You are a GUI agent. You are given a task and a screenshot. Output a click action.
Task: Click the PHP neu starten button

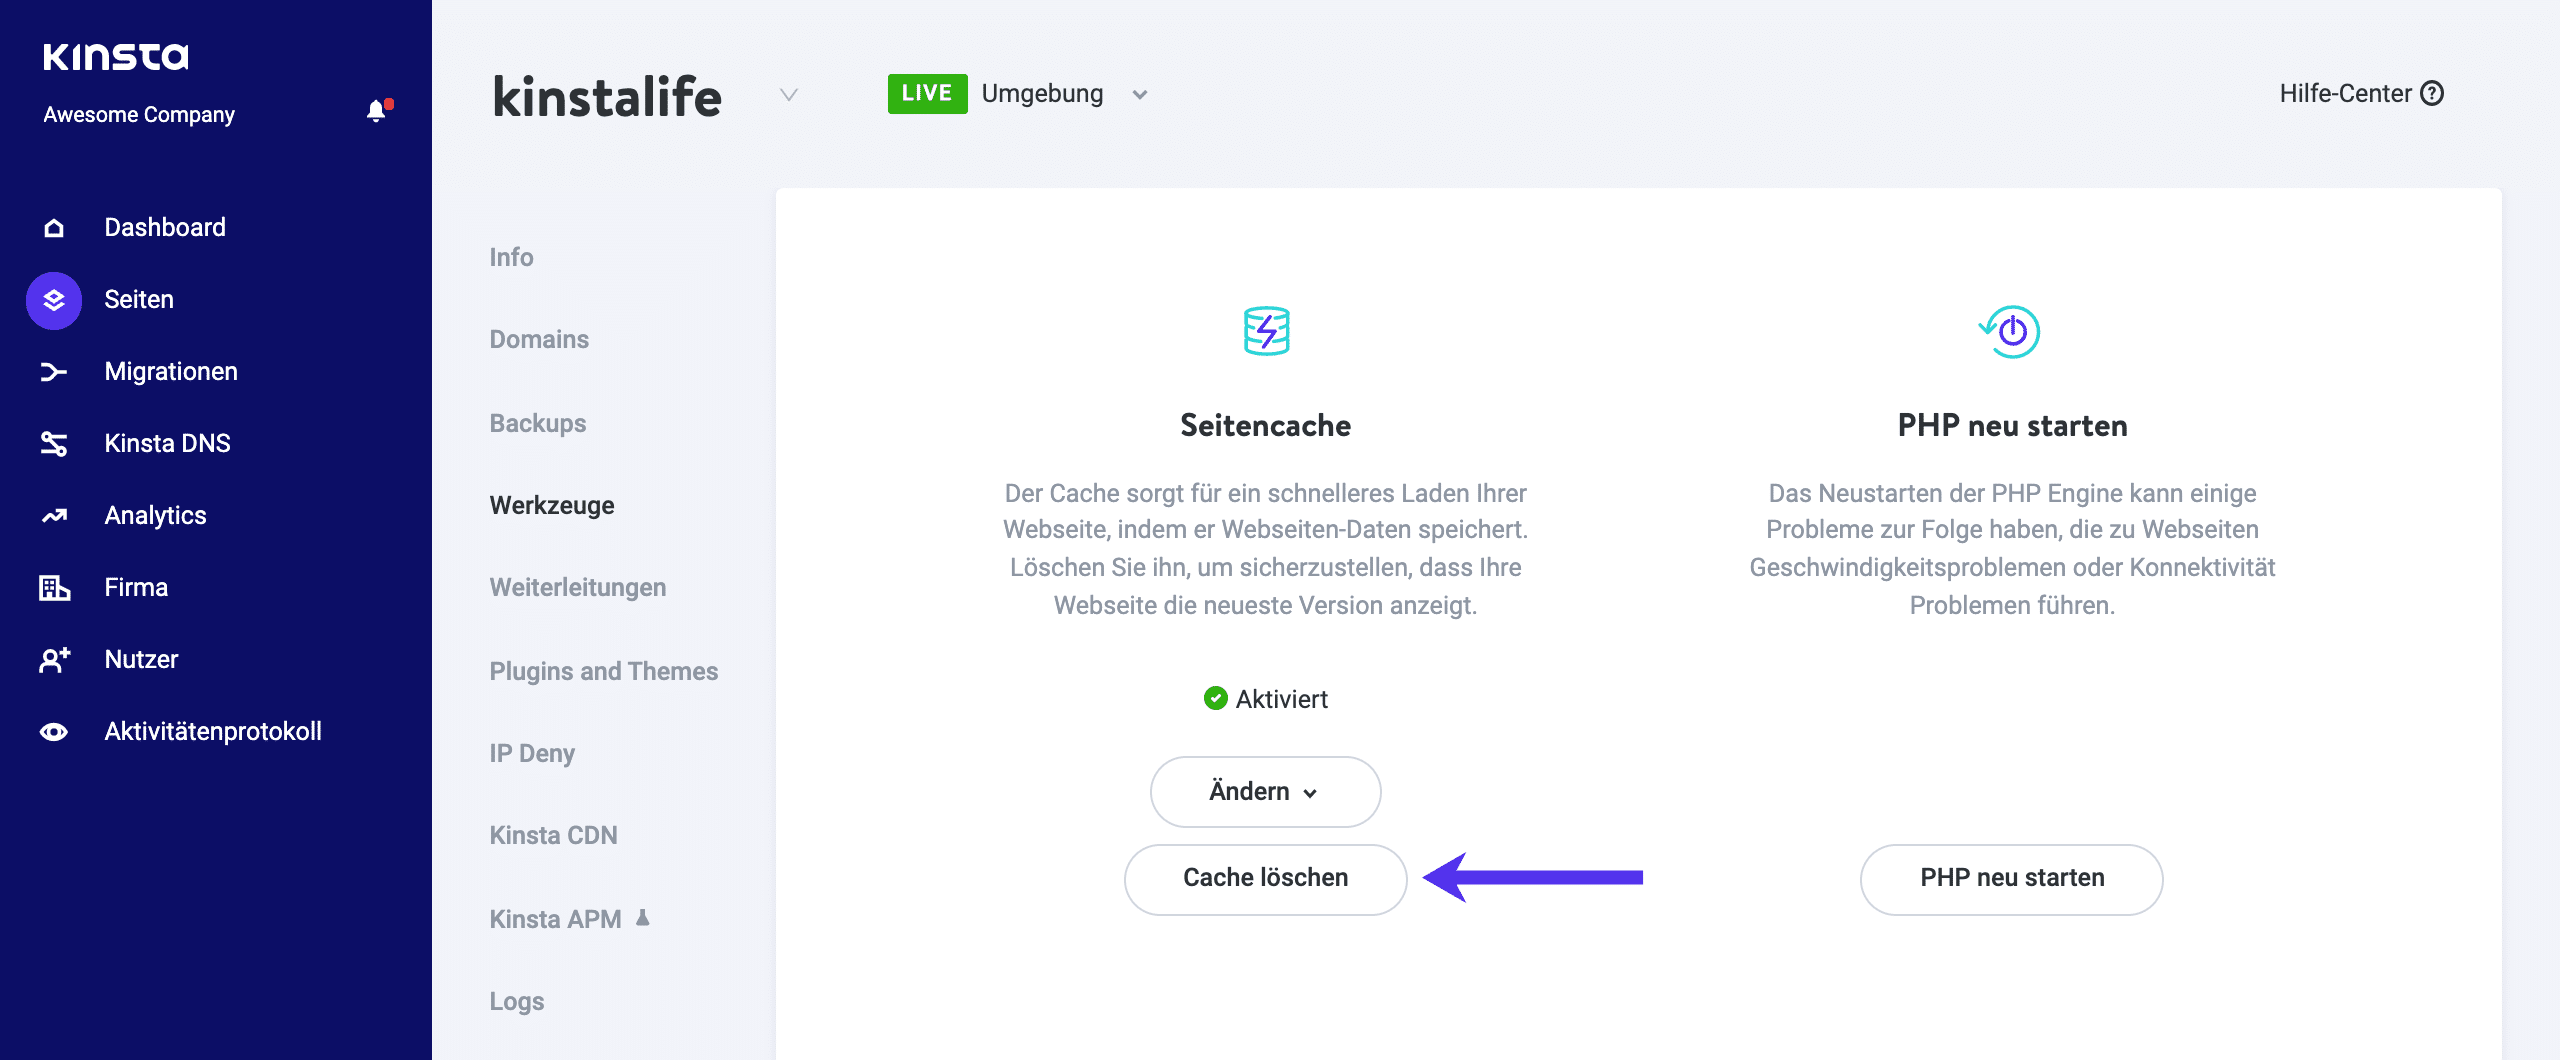(2010, 878)
